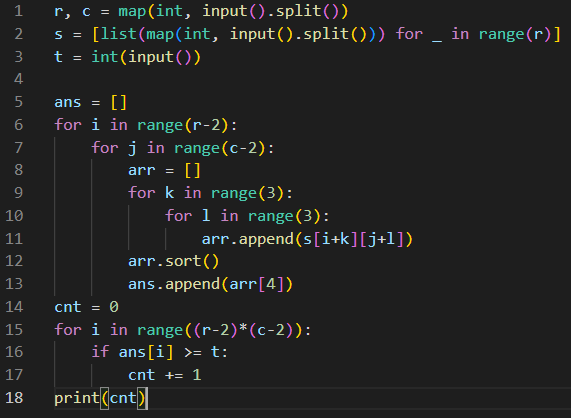Click line number 12 in the gutter
The image size is (571, 418).
pyautogui.click(x=14, y=261)
